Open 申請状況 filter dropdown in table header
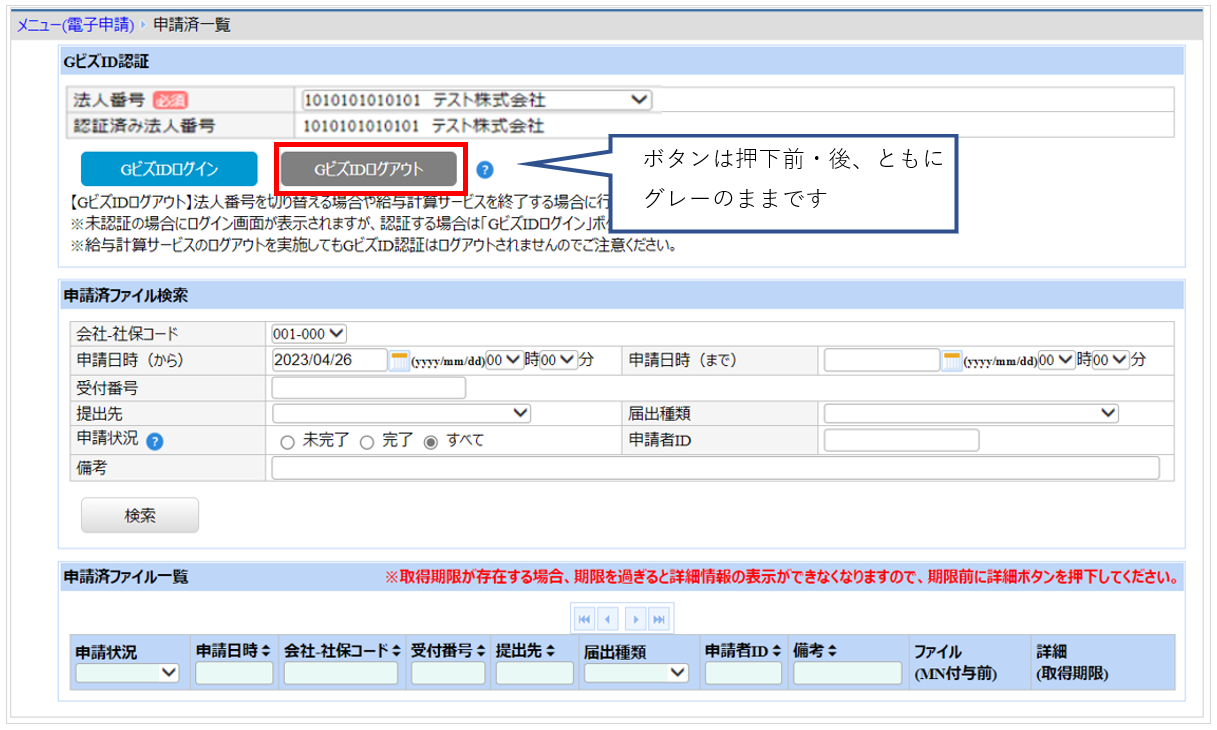 pos(127,674)
